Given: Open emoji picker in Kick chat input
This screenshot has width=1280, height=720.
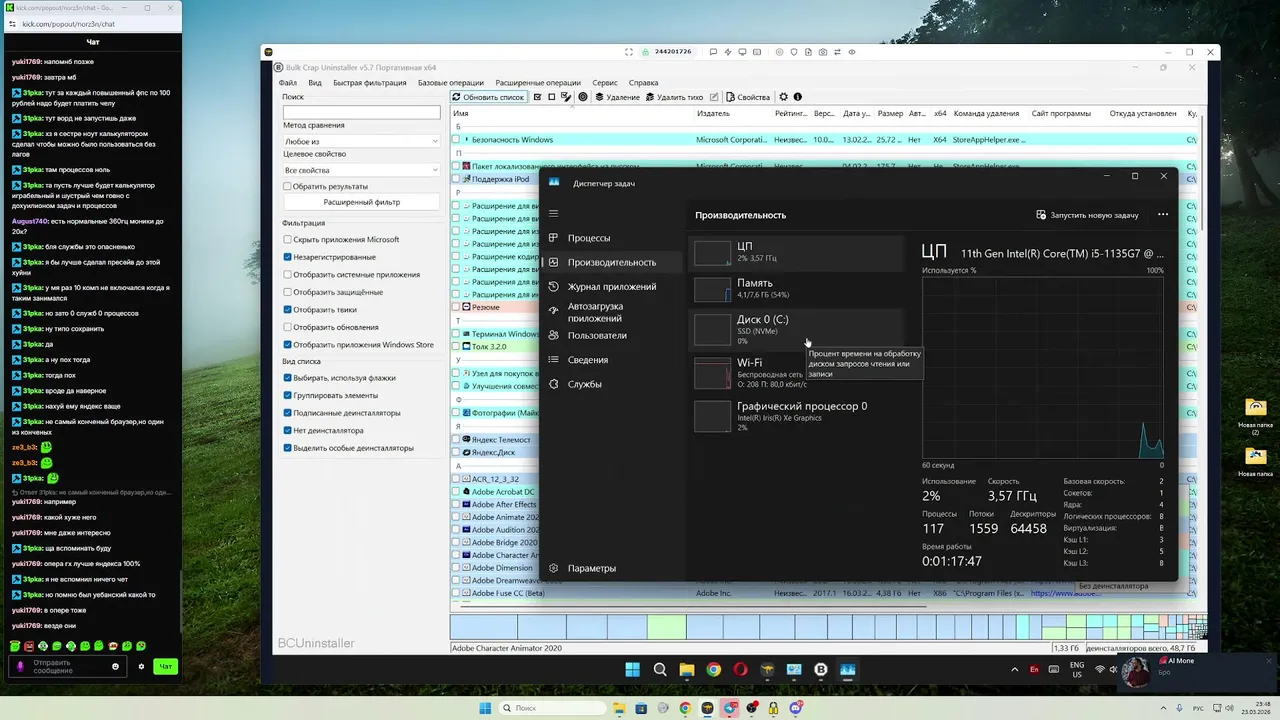Looking at the screenshot, I should pos(116,666).
